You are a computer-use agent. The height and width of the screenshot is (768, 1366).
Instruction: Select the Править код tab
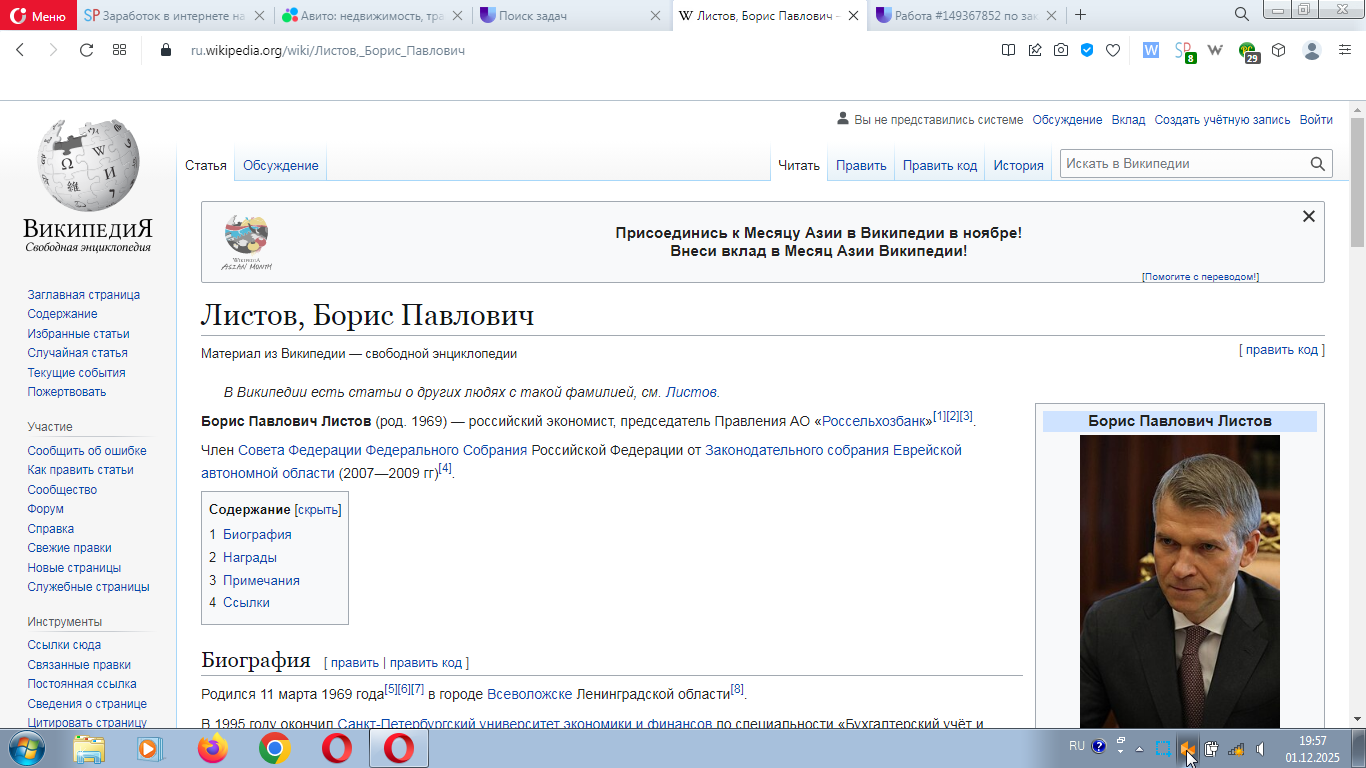pyautogui.click(x=940, y=166)
